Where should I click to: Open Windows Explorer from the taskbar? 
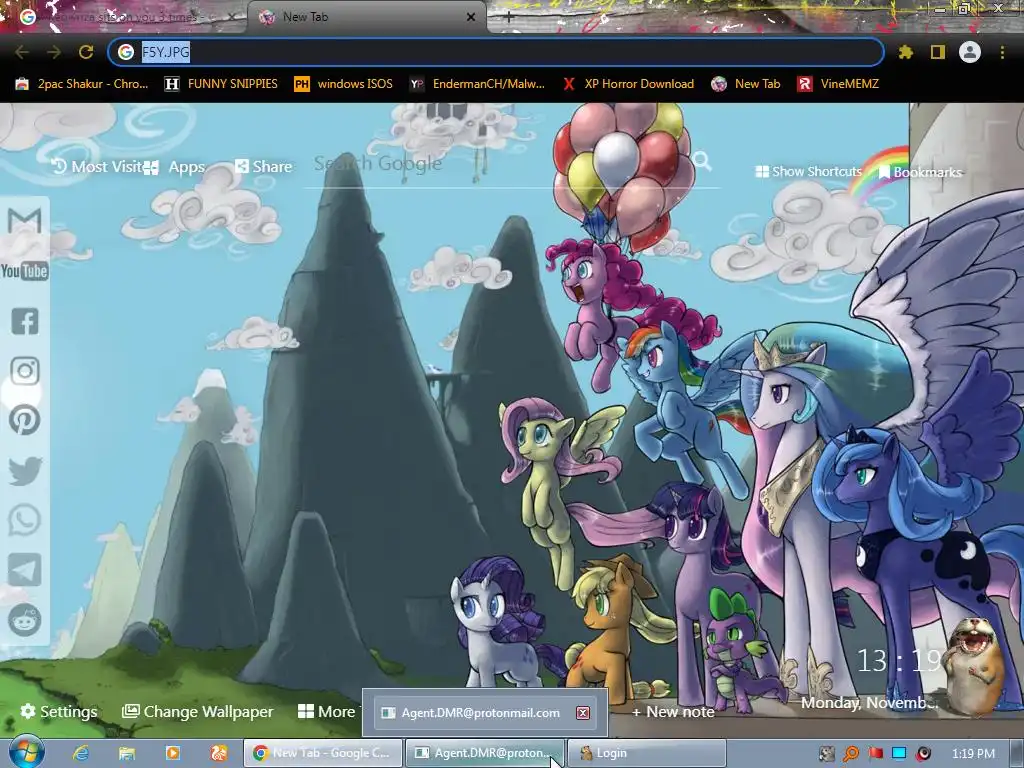coord(127,753)
